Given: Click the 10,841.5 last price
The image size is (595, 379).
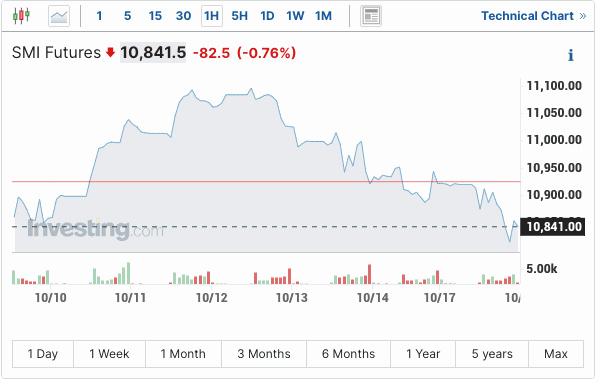Looking at the screenshot, I should pos(153,52).
